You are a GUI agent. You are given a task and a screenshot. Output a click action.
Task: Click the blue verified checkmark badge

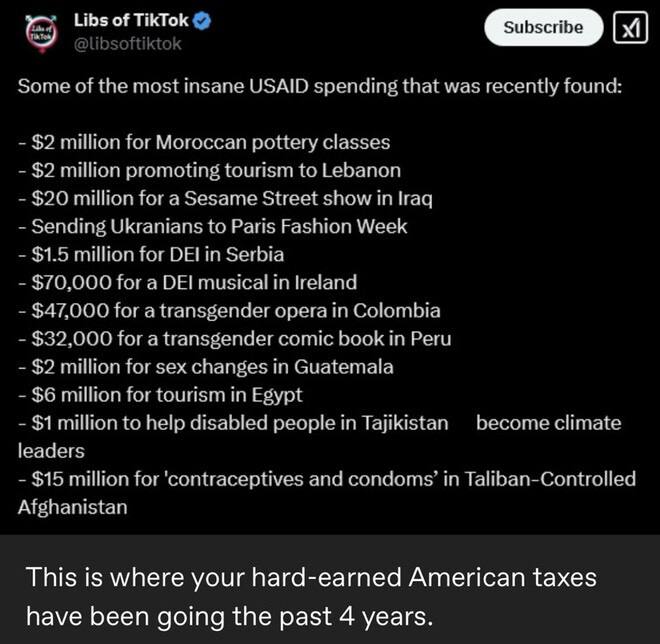(200, 21)
